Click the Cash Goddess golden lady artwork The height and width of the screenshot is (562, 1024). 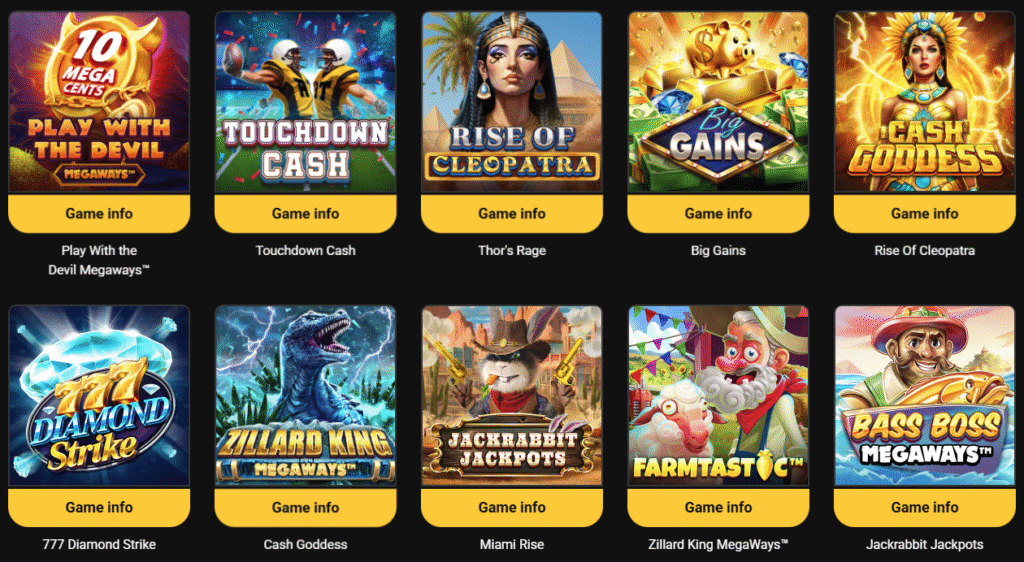(925, 102)
